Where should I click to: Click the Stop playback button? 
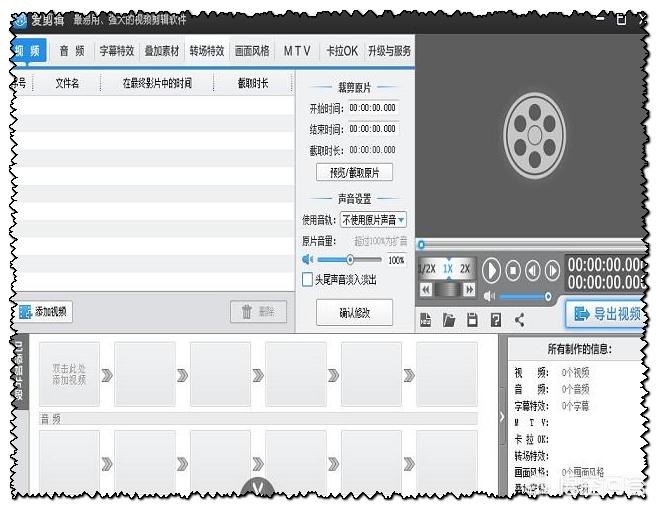[x=513, y=270]
